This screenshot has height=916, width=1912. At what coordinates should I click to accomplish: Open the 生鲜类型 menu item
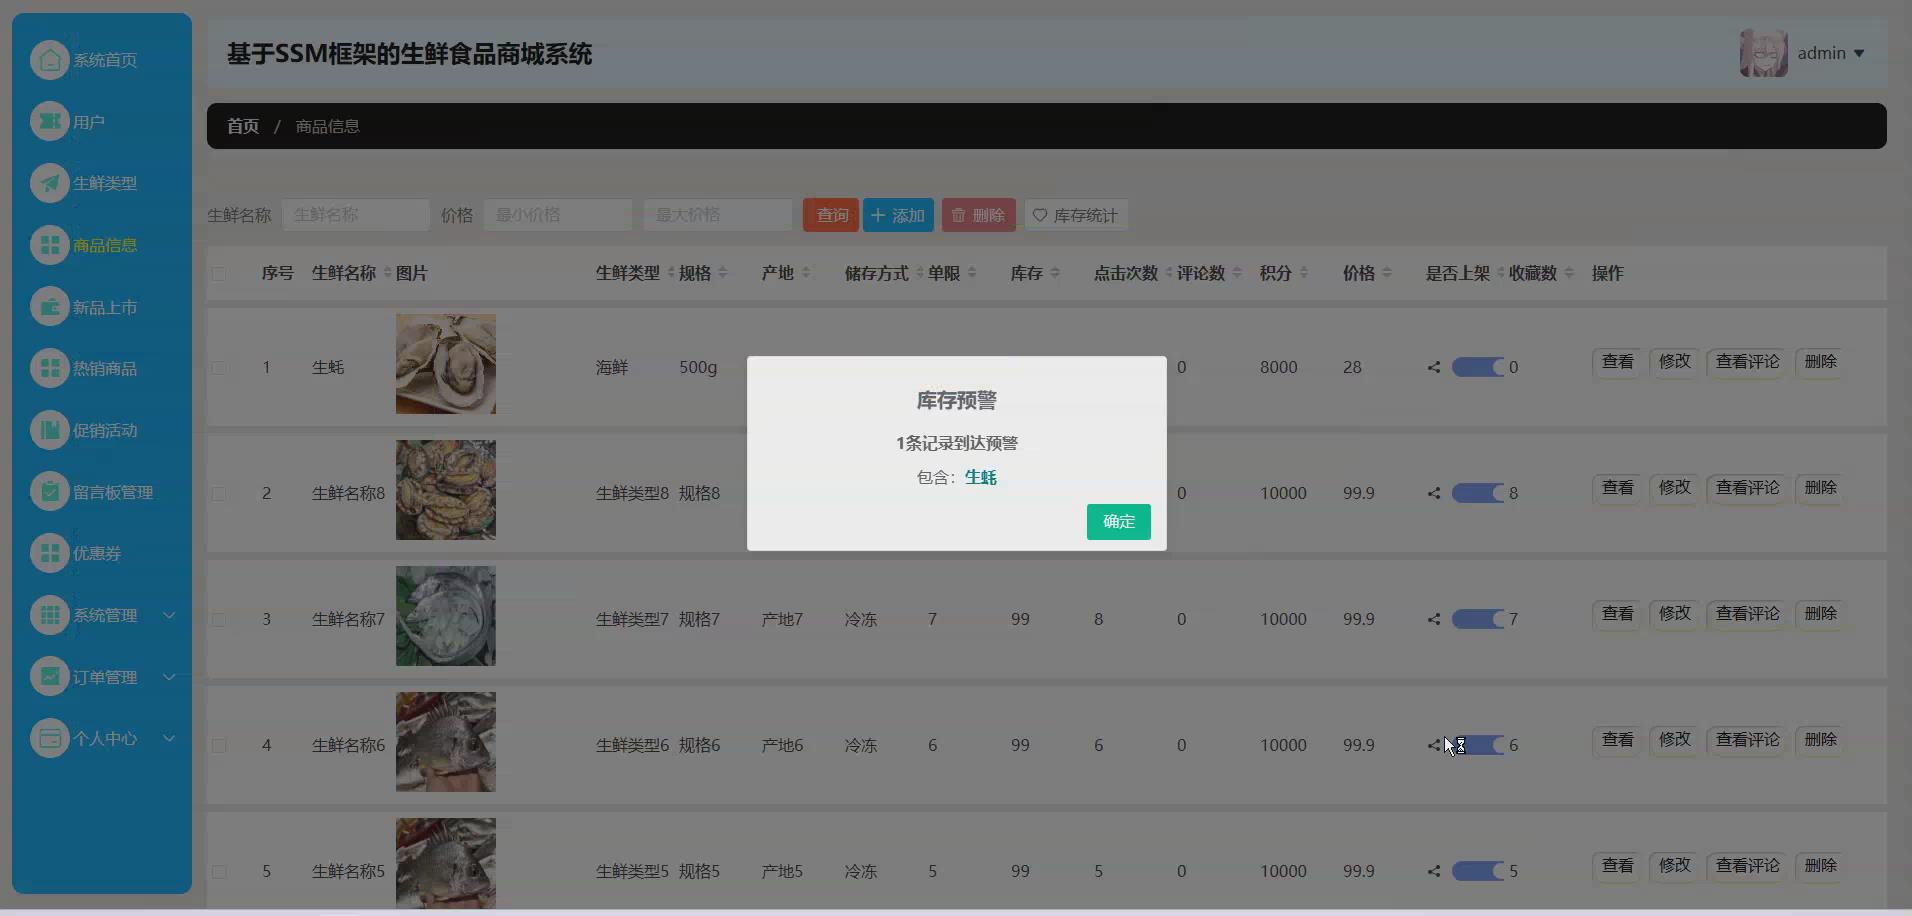pyautogui.click(x=105, y=183)
